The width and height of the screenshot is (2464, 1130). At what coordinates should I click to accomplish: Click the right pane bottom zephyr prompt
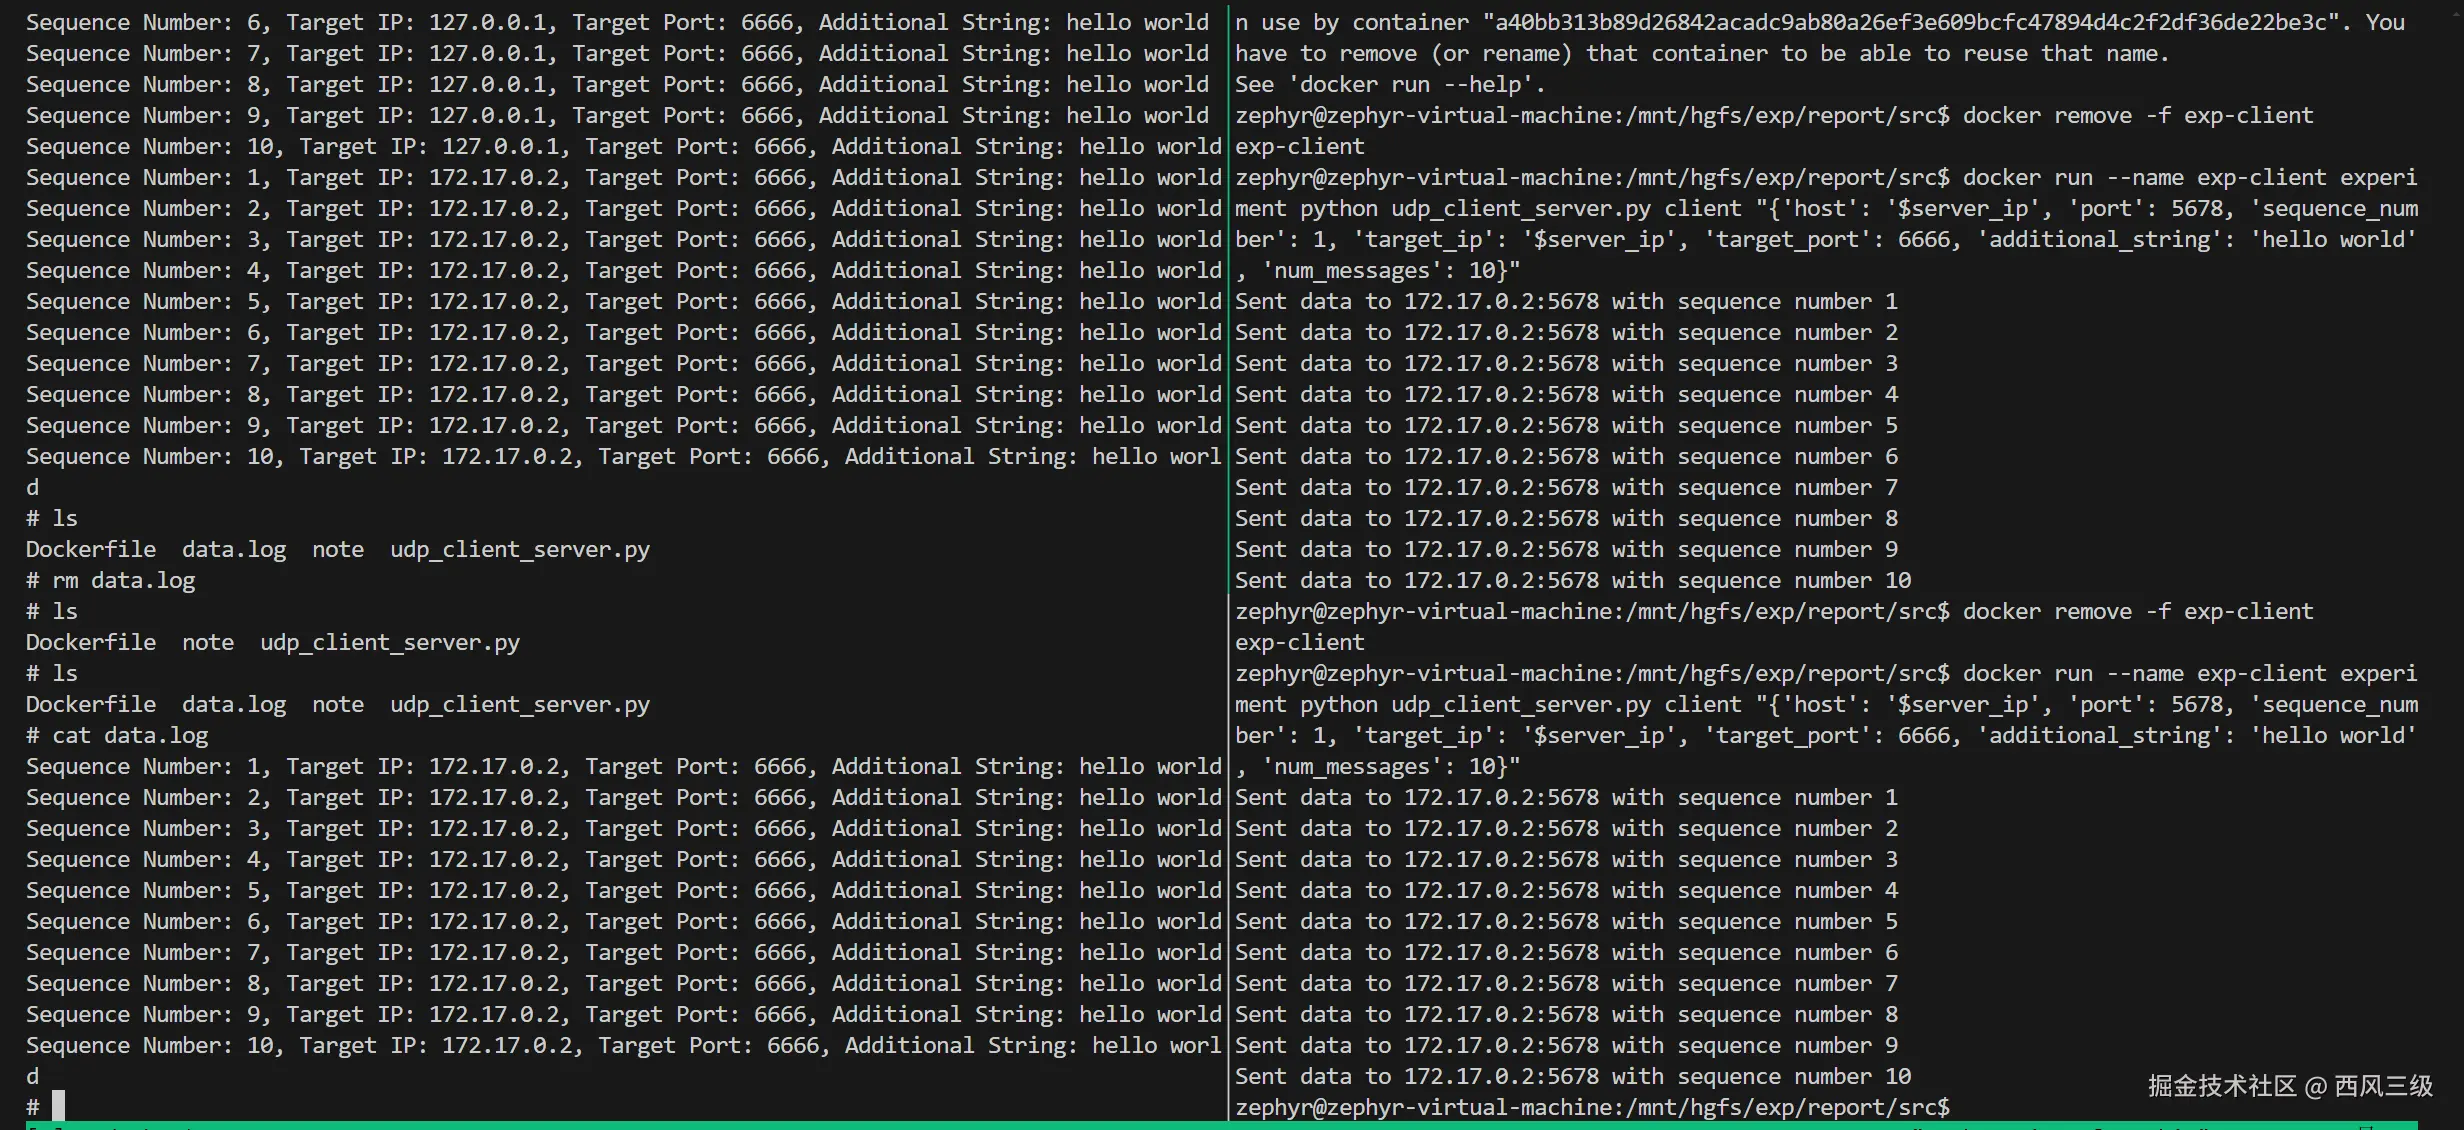coord(1591,1107)
